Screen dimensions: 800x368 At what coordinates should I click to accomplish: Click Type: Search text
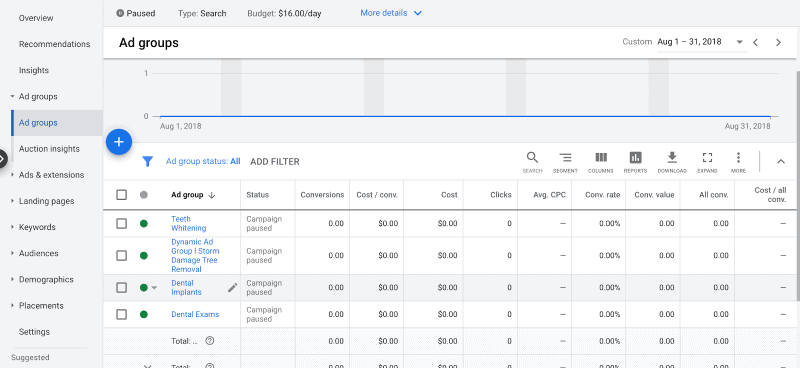click(202, 13)
